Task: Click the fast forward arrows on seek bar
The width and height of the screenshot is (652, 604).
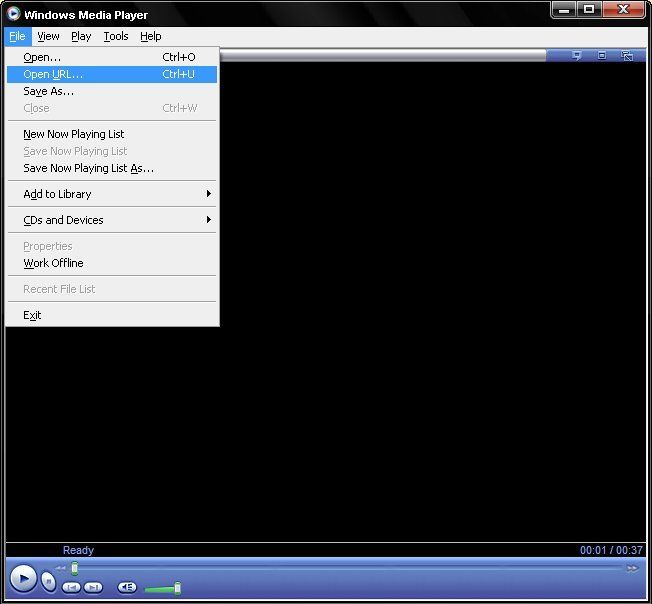Action: (632, 568)
